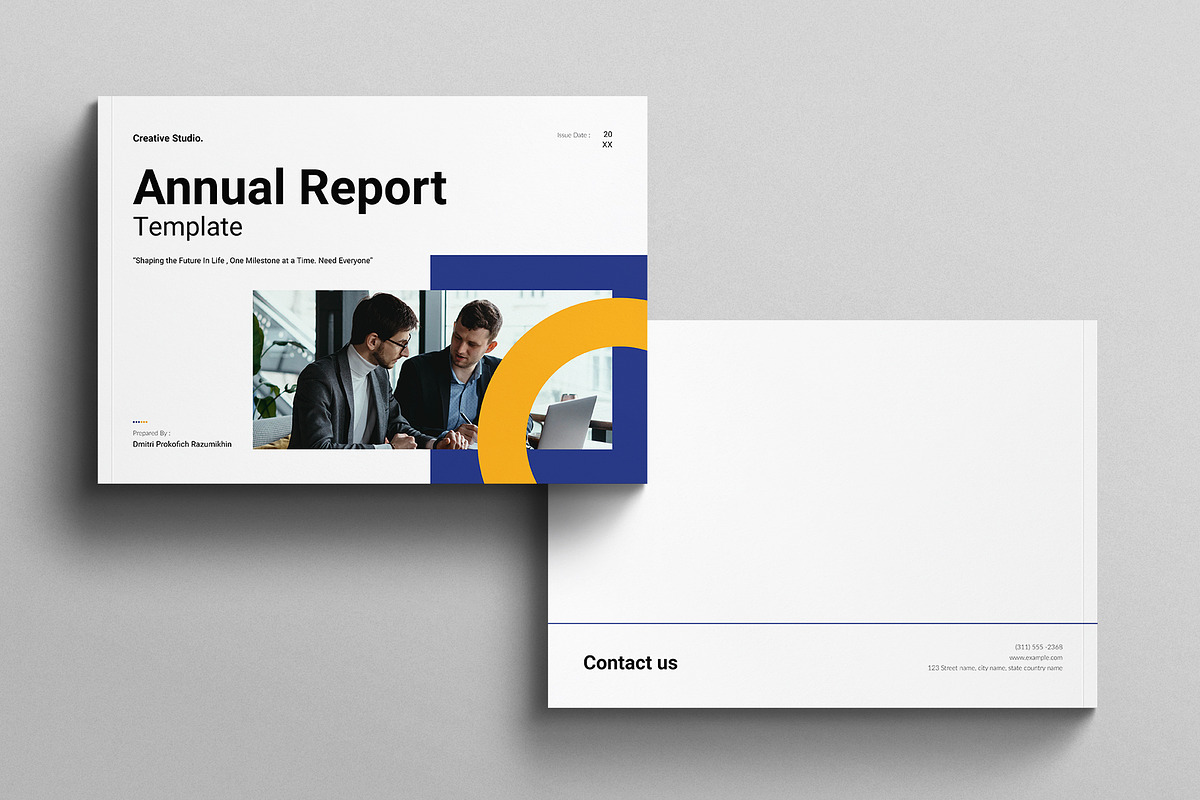Click the "Contact us" heading on the back cover
This screenshot has height=800, width=1200.
coord(630,663)
